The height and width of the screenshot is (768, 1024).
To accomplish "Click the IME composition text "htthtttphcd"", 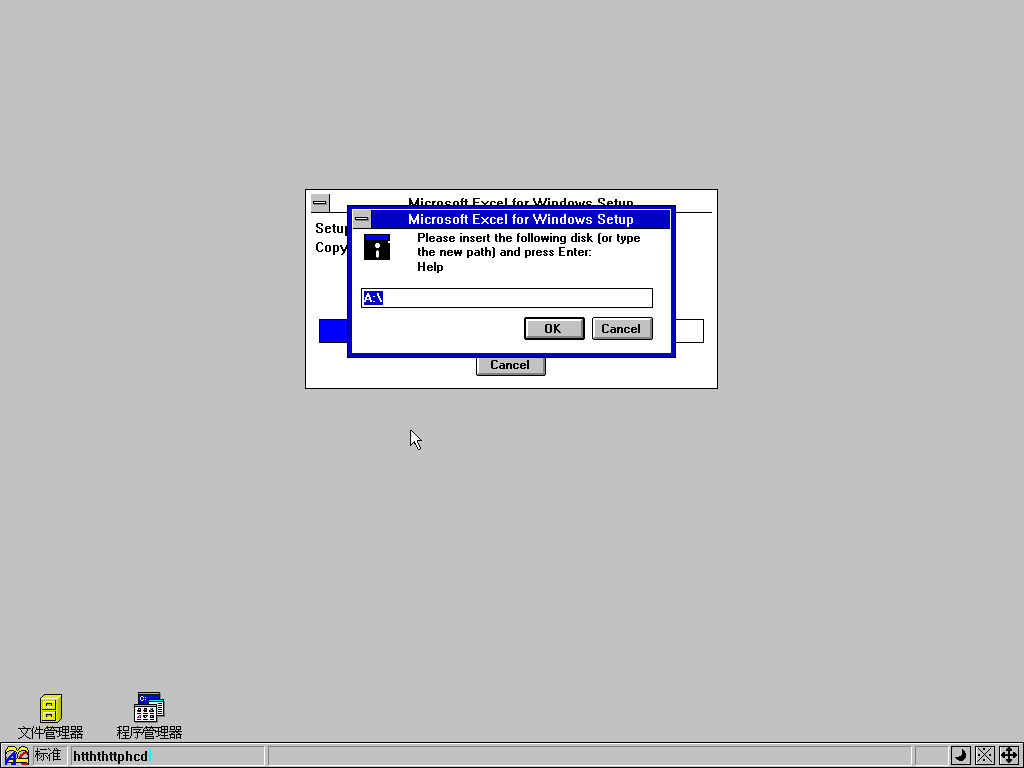I will [x=110, y=756].
